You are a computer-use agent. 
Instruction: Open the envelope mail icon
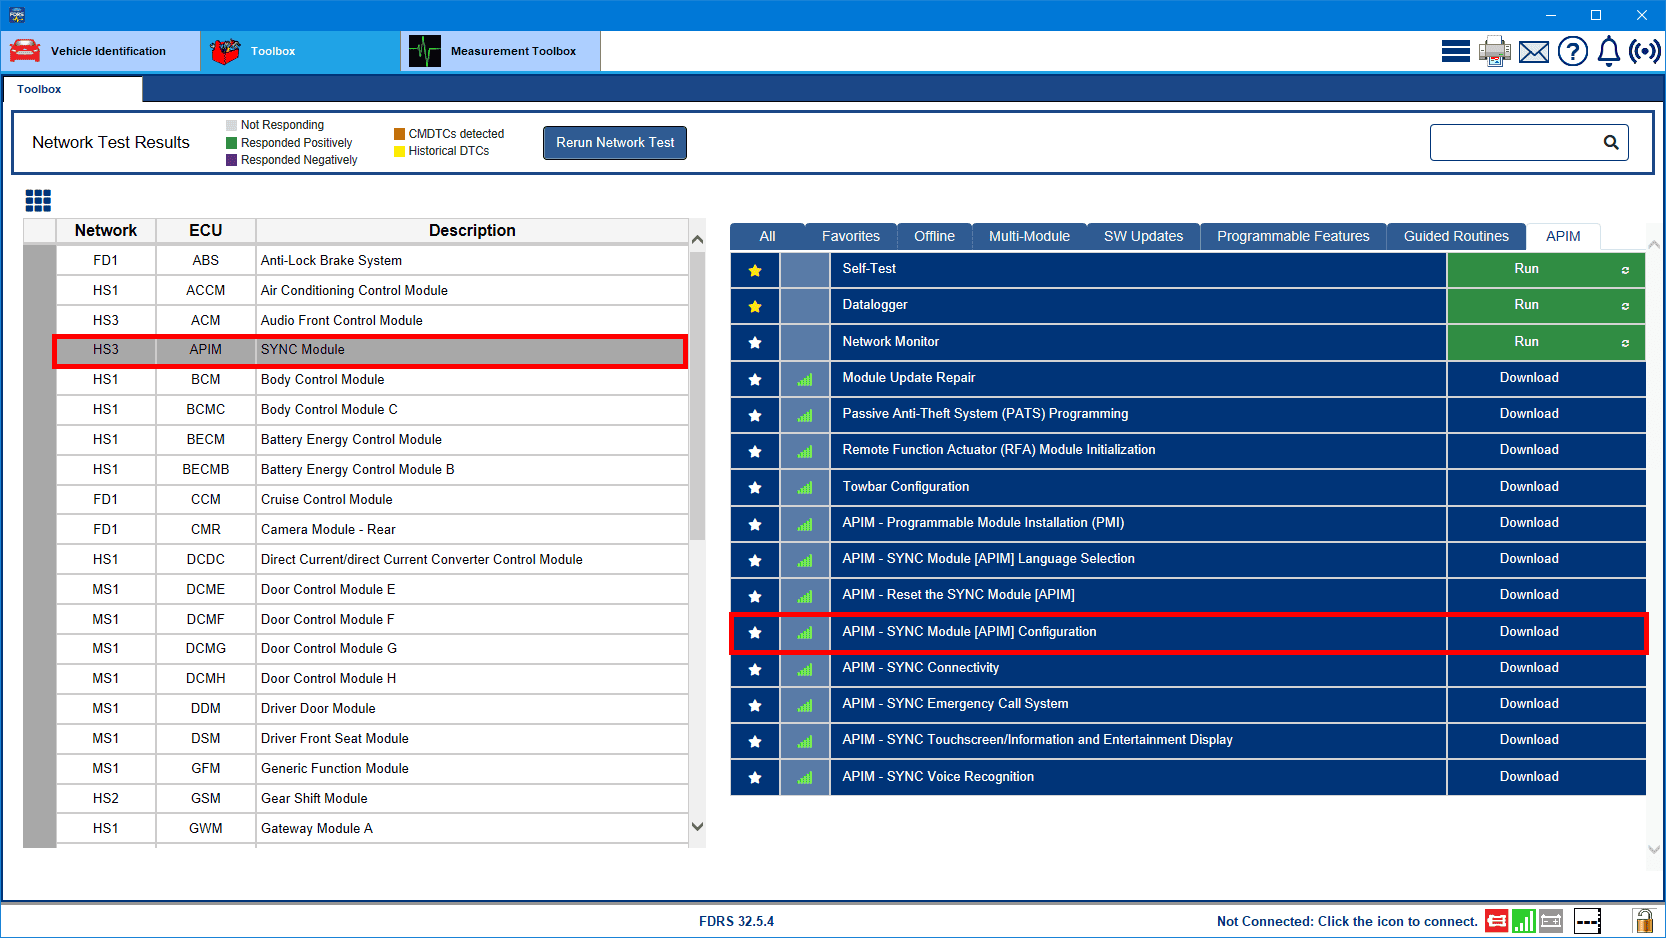1533,52
